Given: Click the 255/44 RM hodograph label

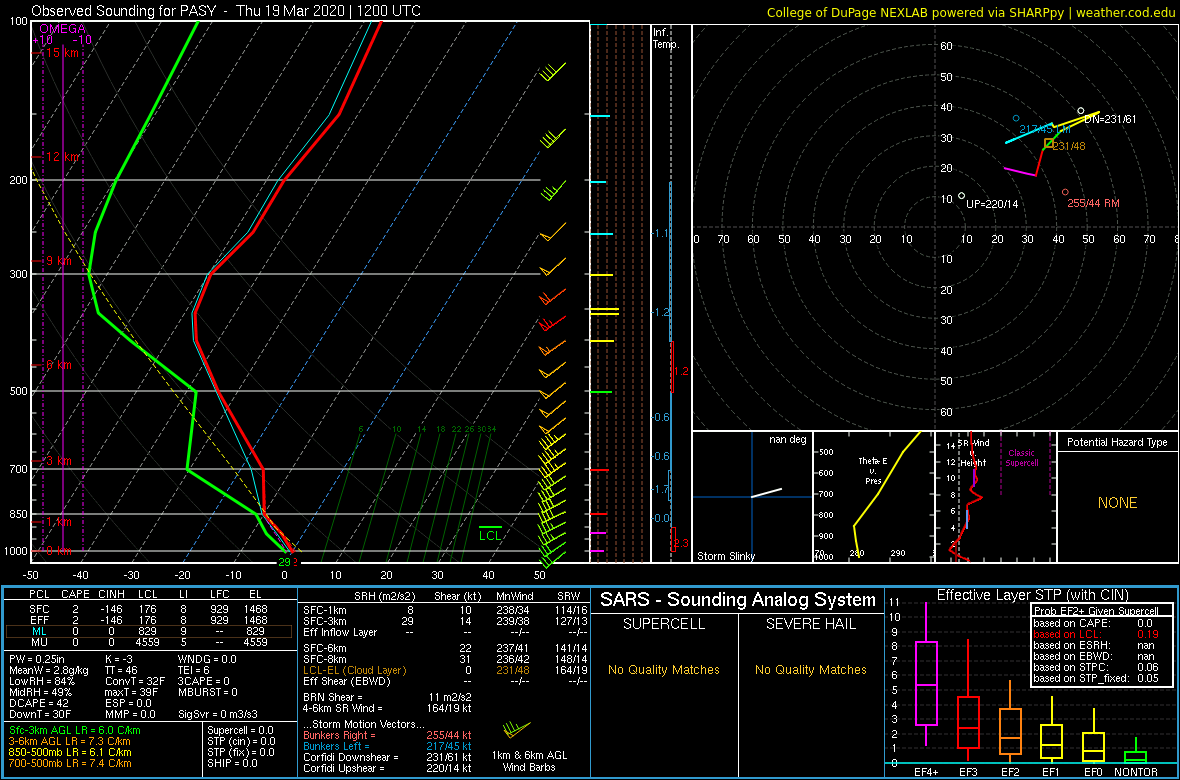Looking at the screenshot, I should (1093, 203).
